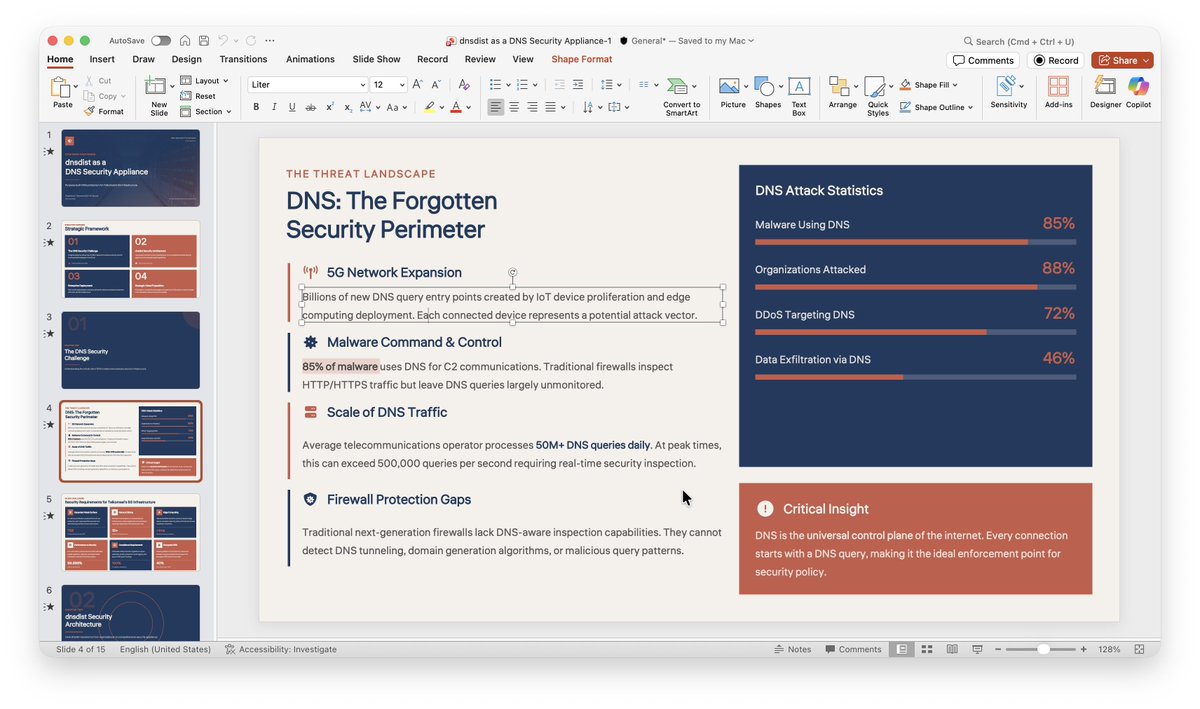Open the Accessibility: Investigate status item
This screenshot has width=1200, height=709.
click(x=280, y=649)
